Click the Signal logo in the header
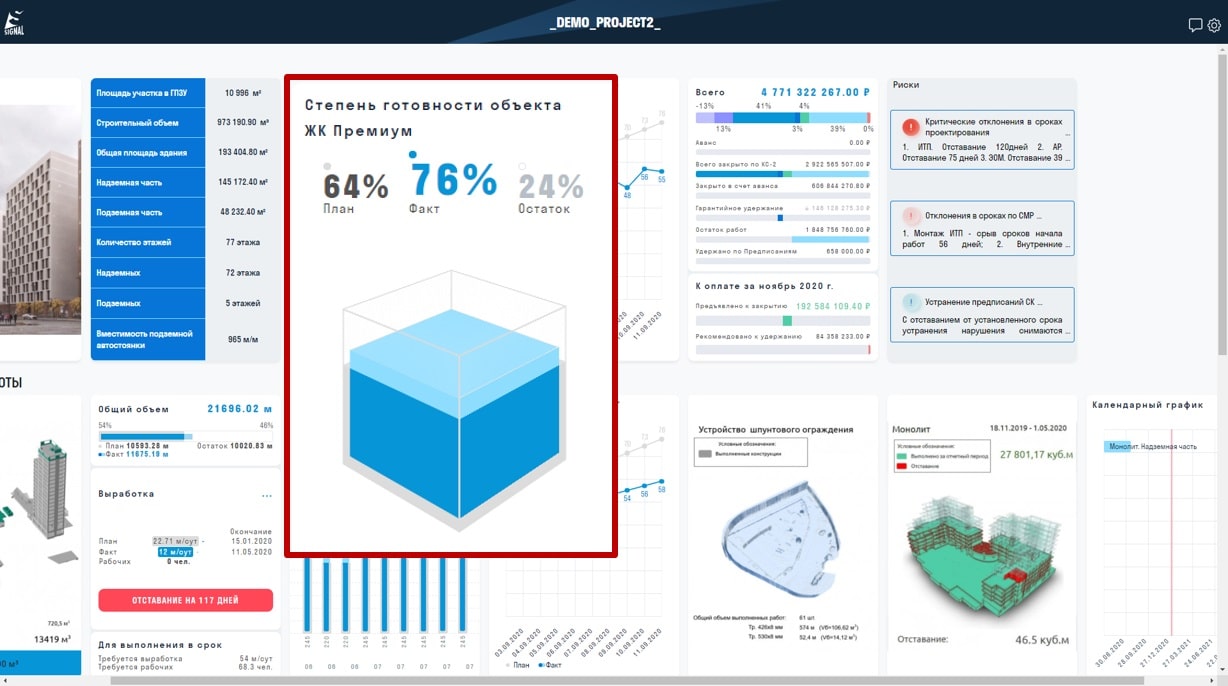1228x686 pixels. click(14, 22)
